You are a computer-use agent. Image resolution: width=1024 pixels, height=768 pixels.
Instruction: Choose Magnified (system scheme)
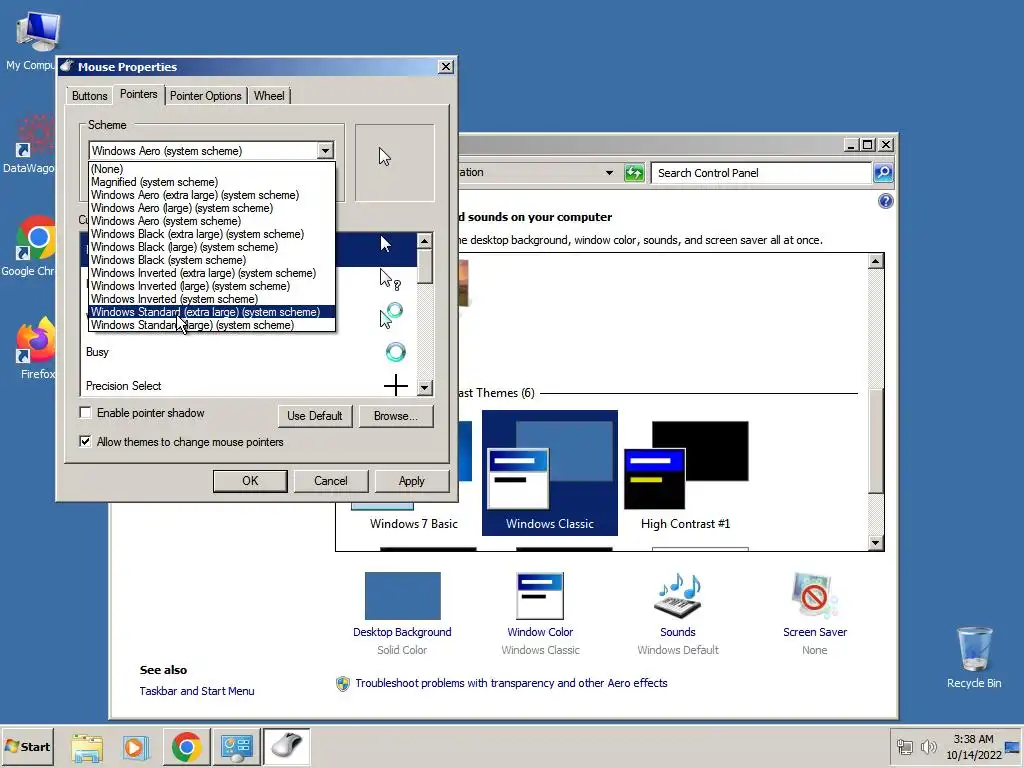tap(212, 182)
